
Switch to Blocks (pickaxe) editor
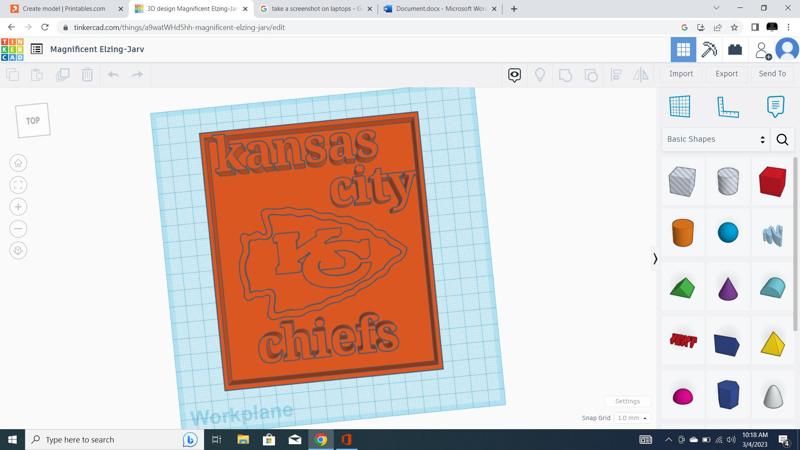point(709,49)
